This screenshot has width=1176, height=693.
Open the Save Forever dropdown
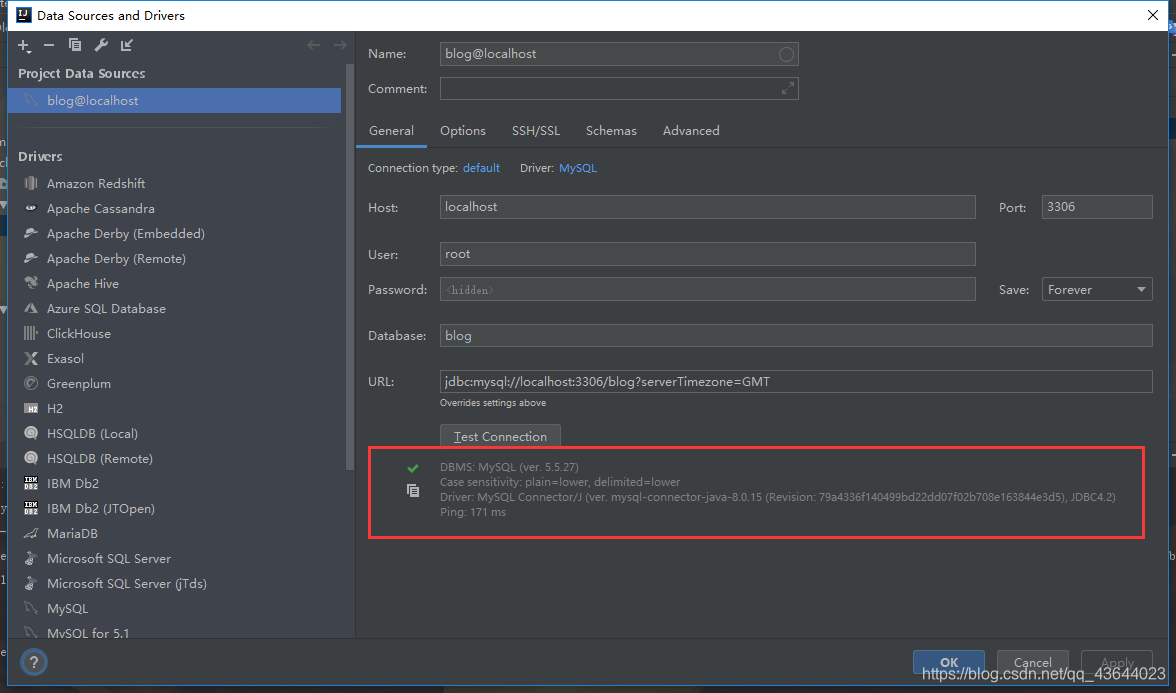click(x=1096, y=290)
